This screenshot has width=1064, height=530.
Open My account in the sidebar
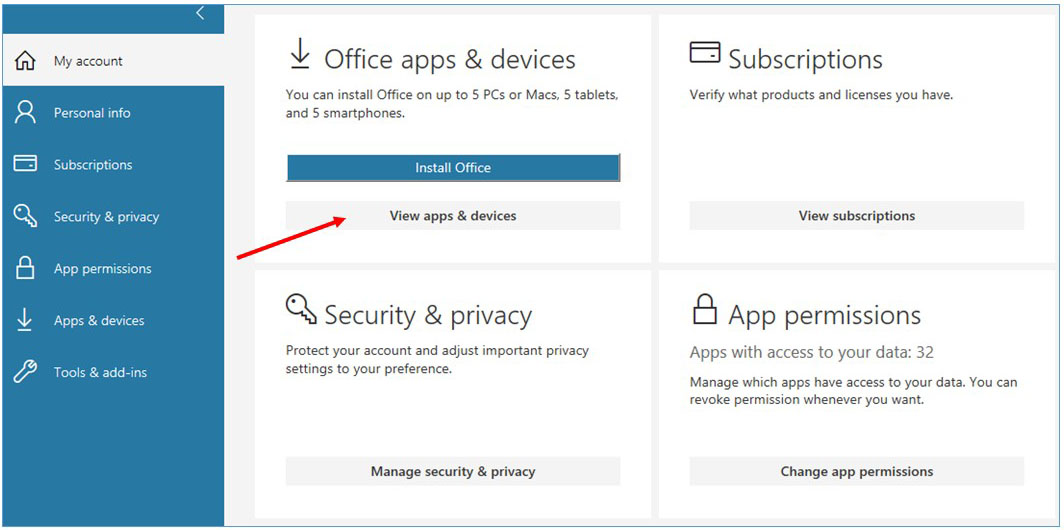(88, 61)
